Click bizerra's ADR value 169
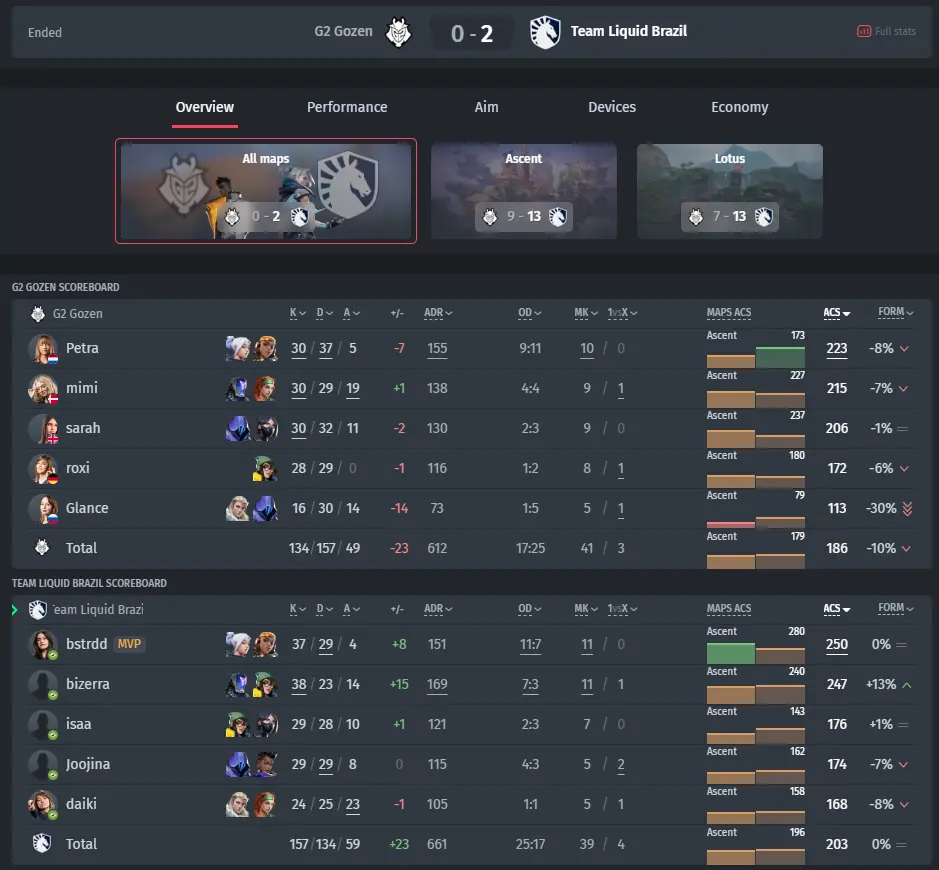The height and width of the screenshot is (870, 939). (x=437, y=684)
